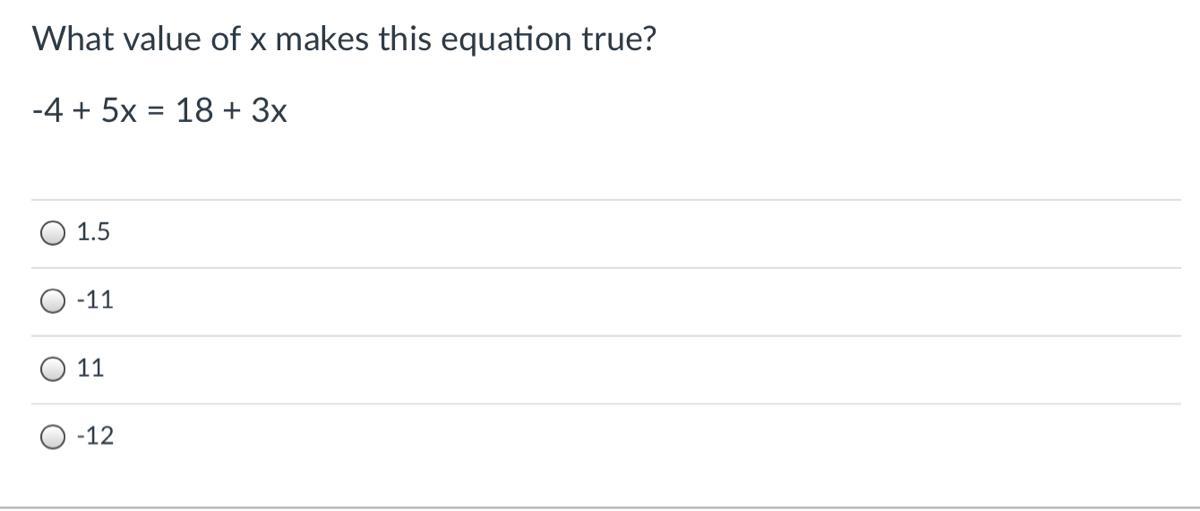Click the "1.5" answer label text
The height and width of the screenshot is (511, 1200).
[94, 233]
